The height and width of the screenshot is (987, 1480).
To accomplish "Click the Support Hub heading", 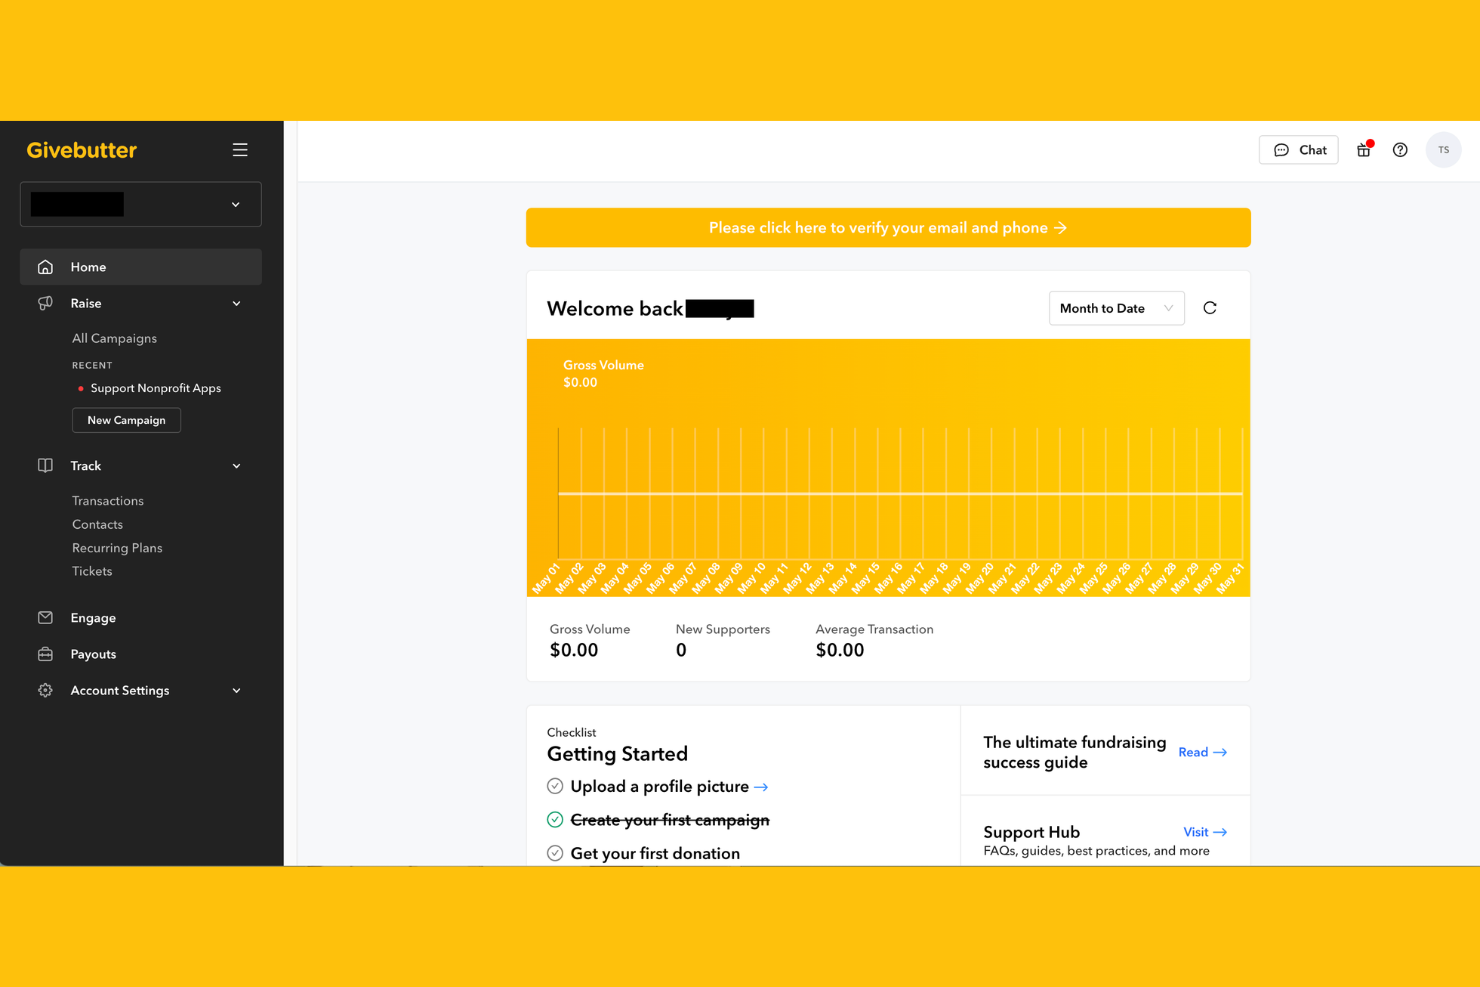I will tap(1031, 832).
